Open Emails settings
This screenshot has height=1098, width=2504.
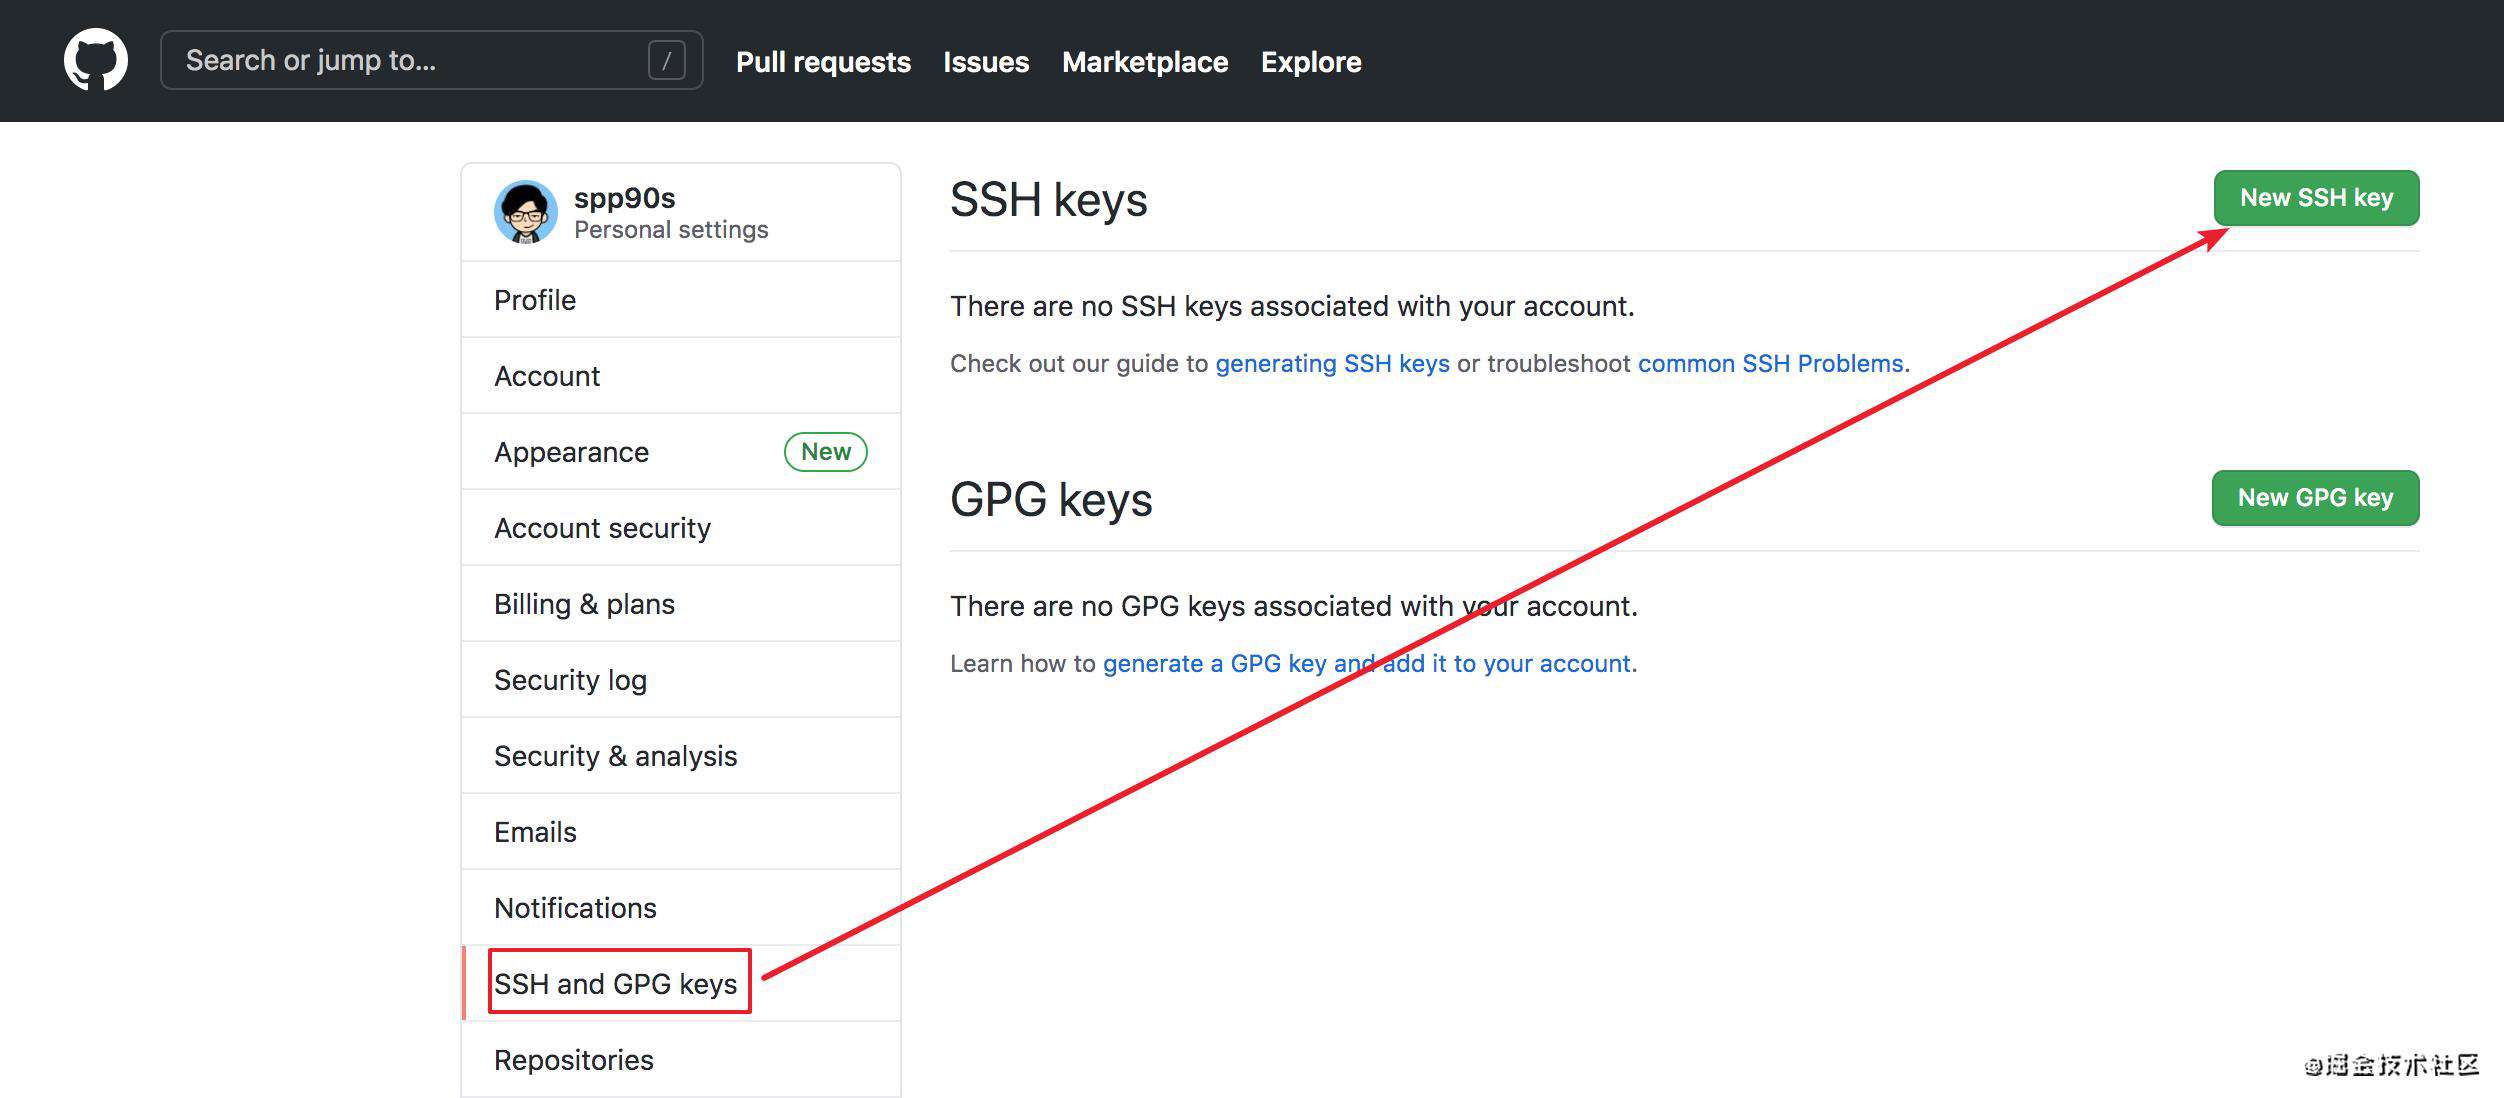click(x=681, y=832)
